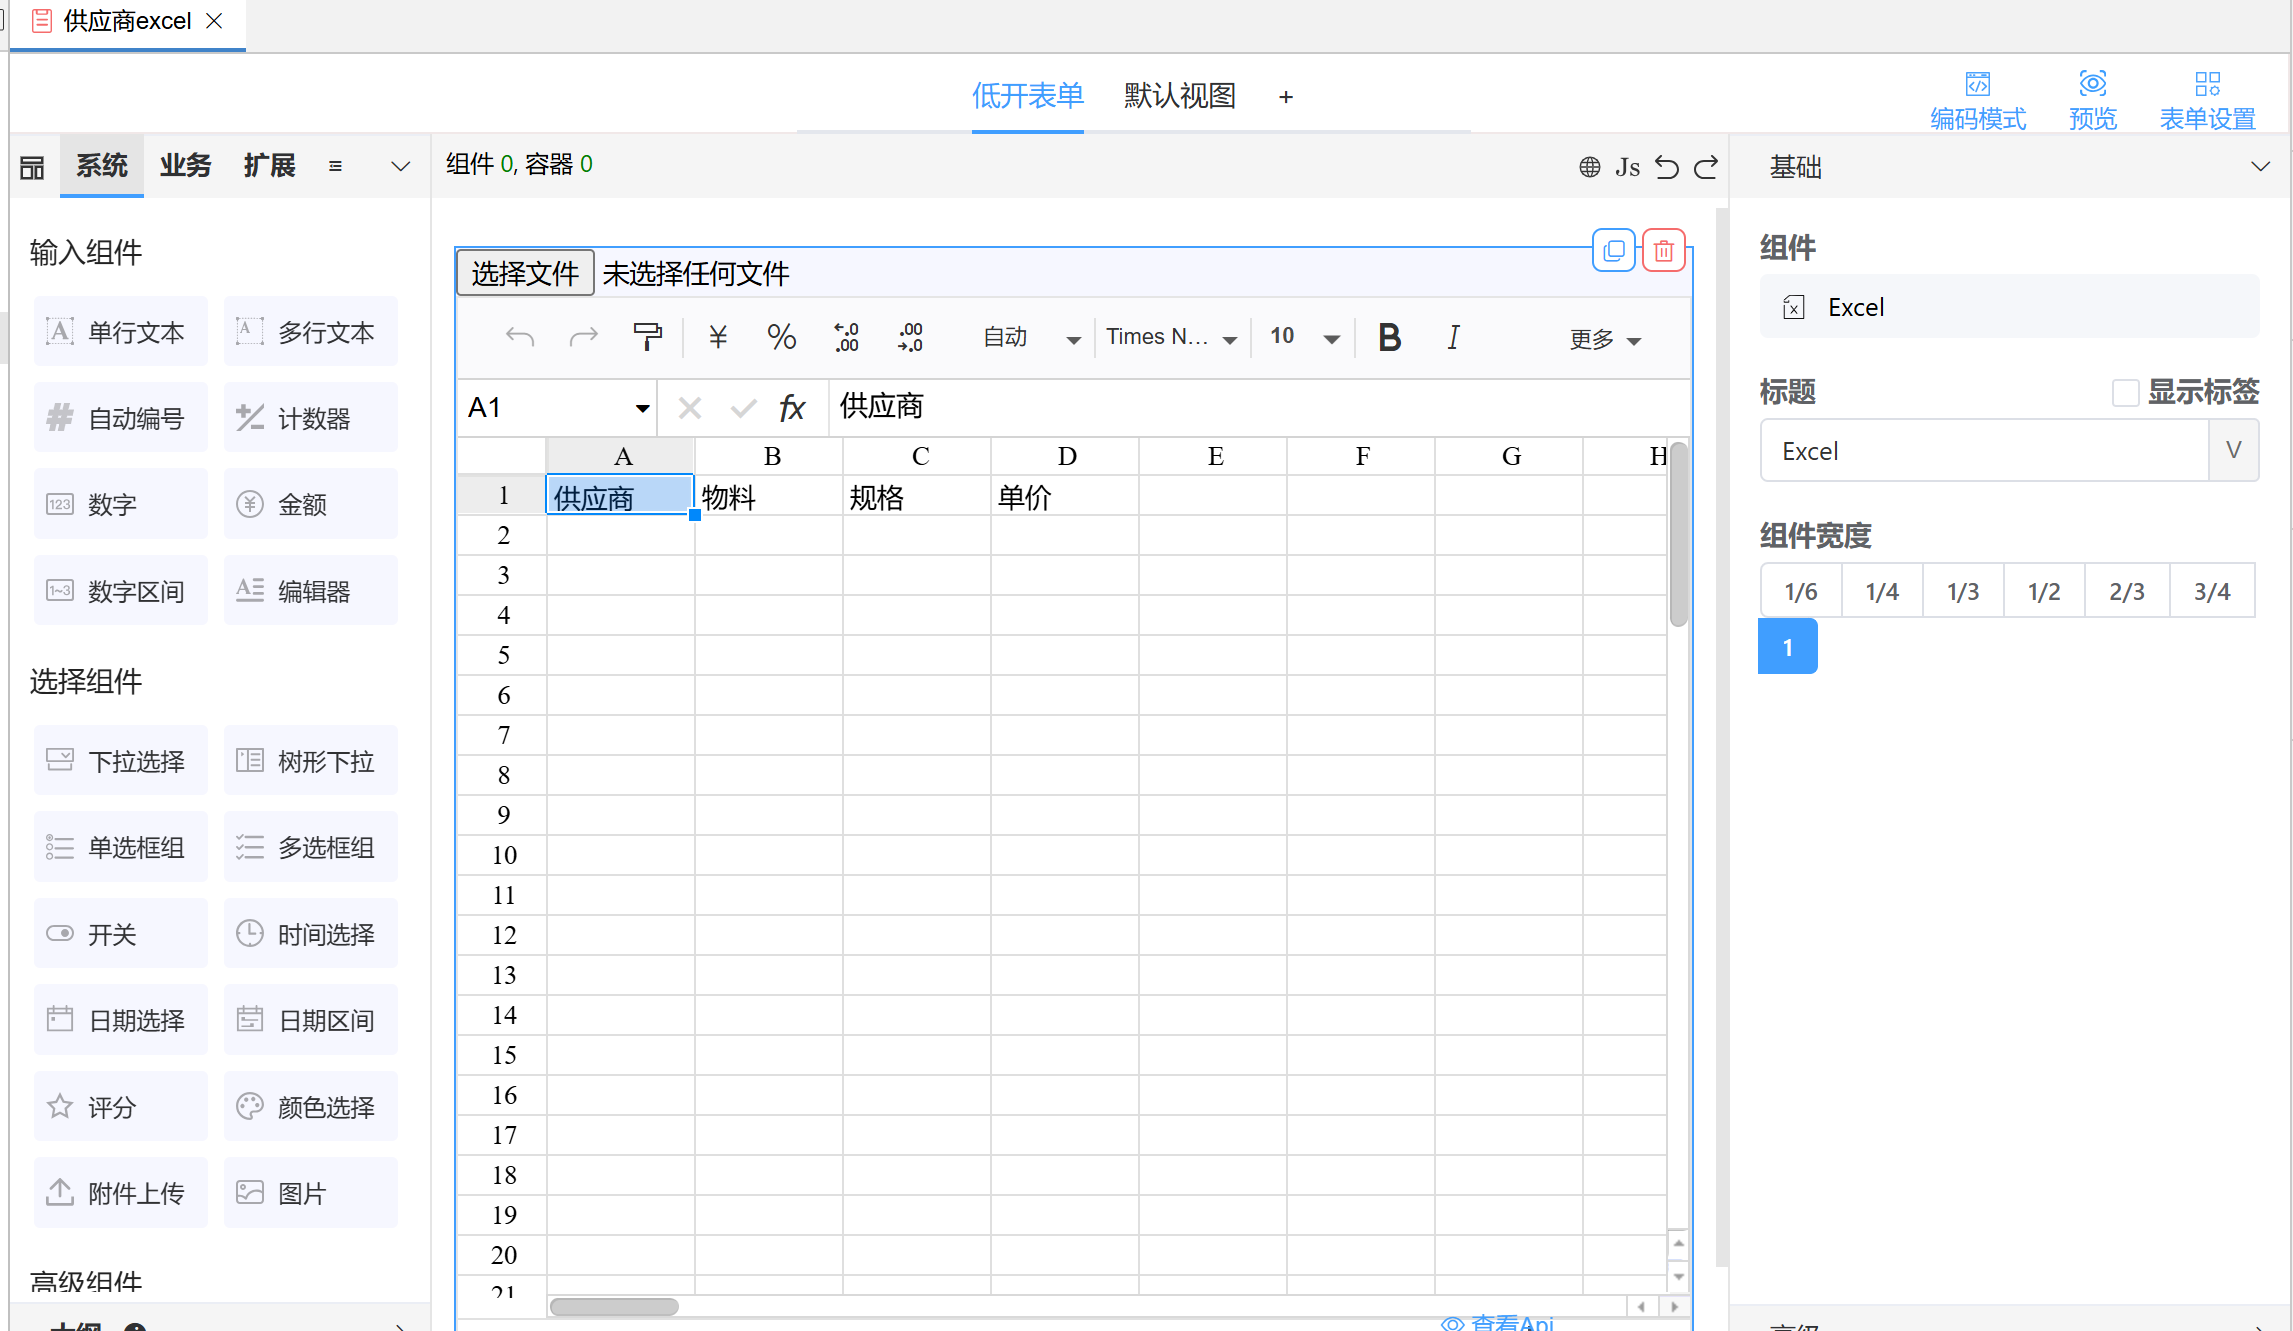
Task: Open the Js script editor
Action: [1627, 167]
